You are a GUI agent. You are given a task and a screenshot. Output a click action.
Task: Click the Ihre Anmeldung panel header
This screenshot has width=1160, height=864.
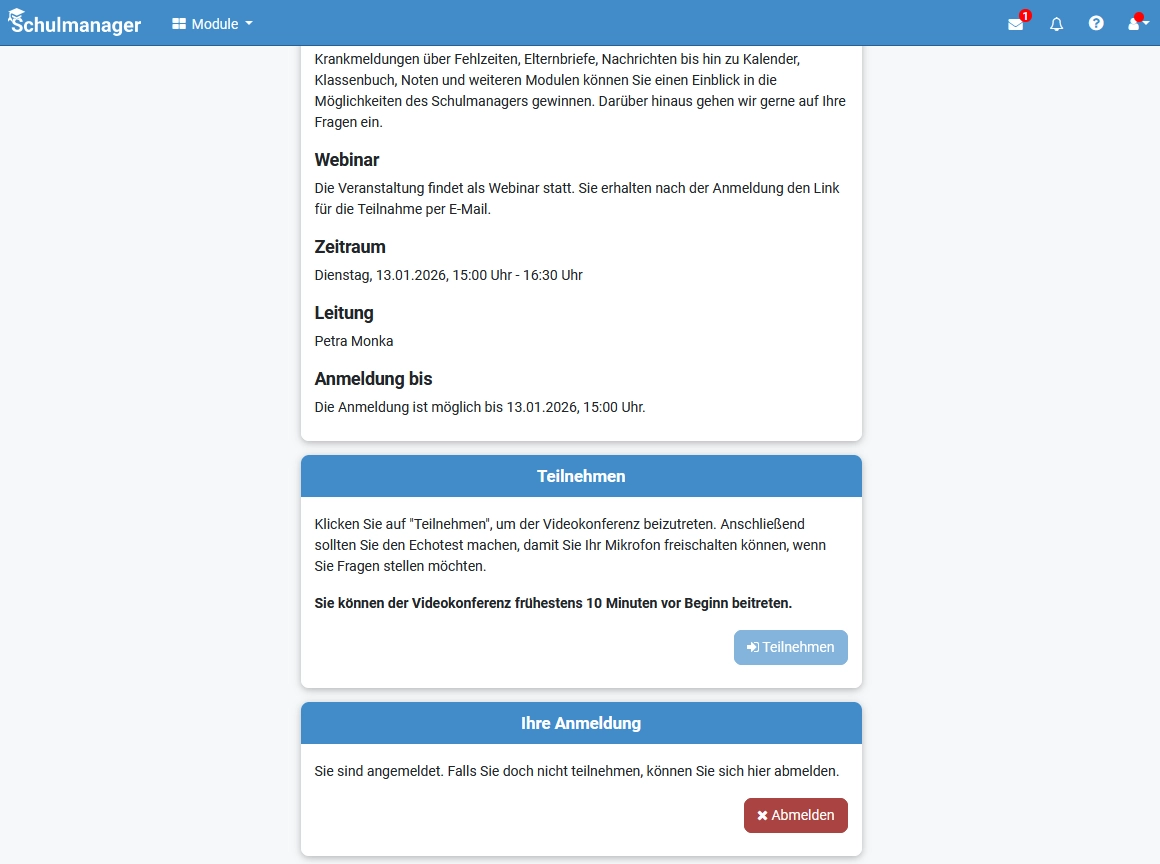(581, 723)
